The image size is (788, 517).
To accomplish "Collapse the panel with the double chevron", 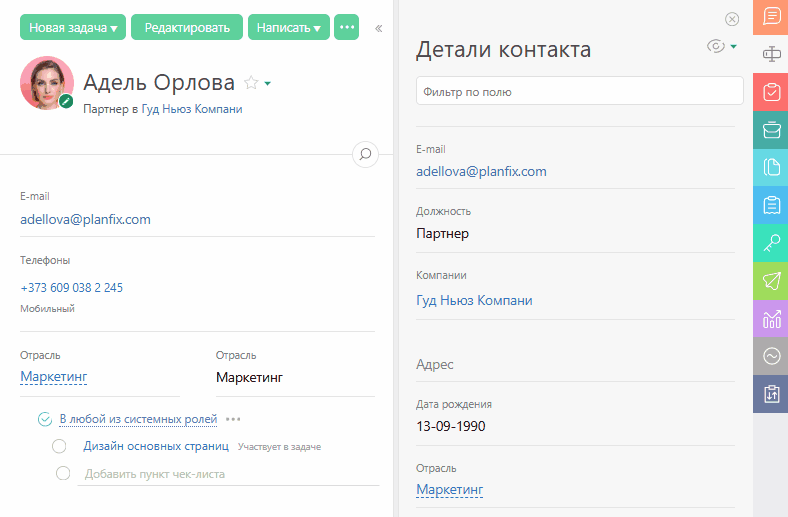I will pos(378,29).
